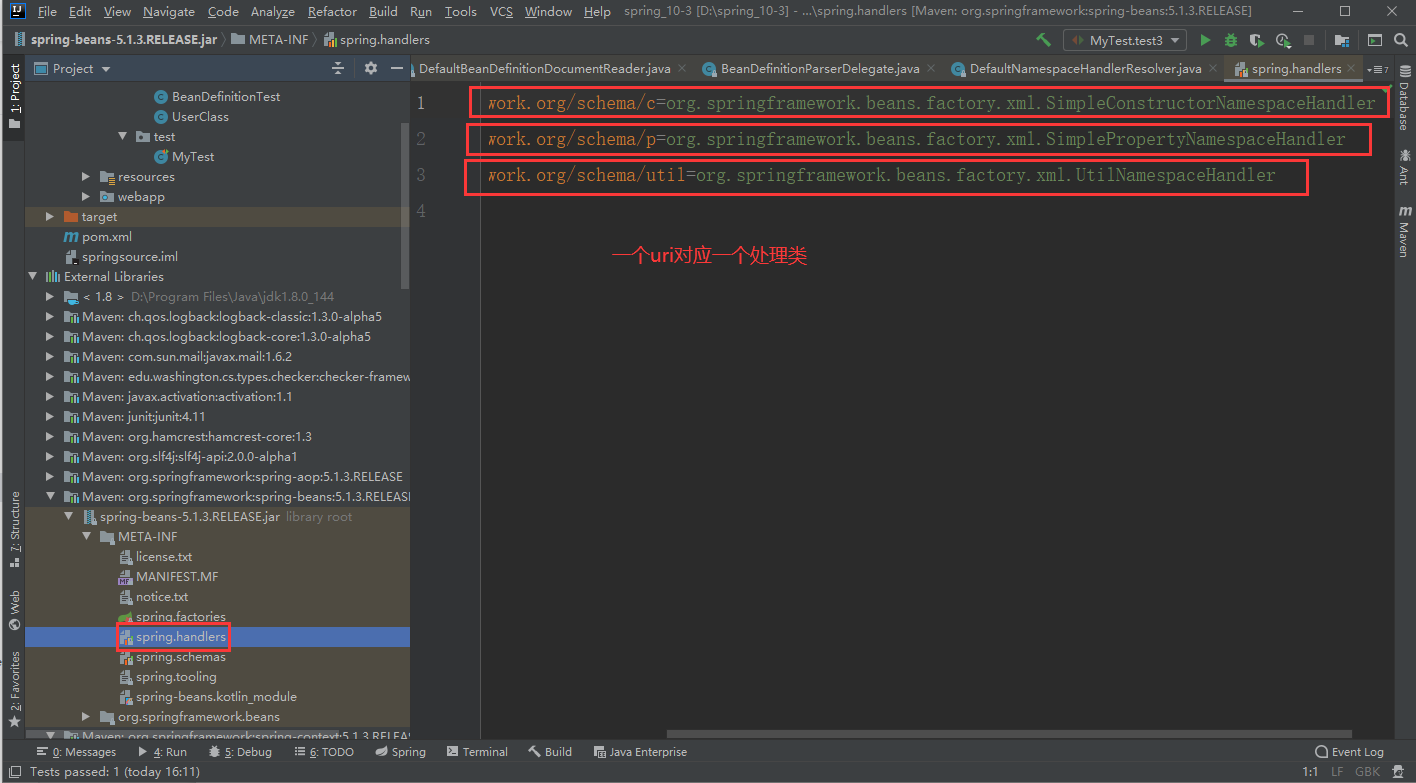
Task: Toggle the 1: Project side tab
Action: click(x=14, y=97)
